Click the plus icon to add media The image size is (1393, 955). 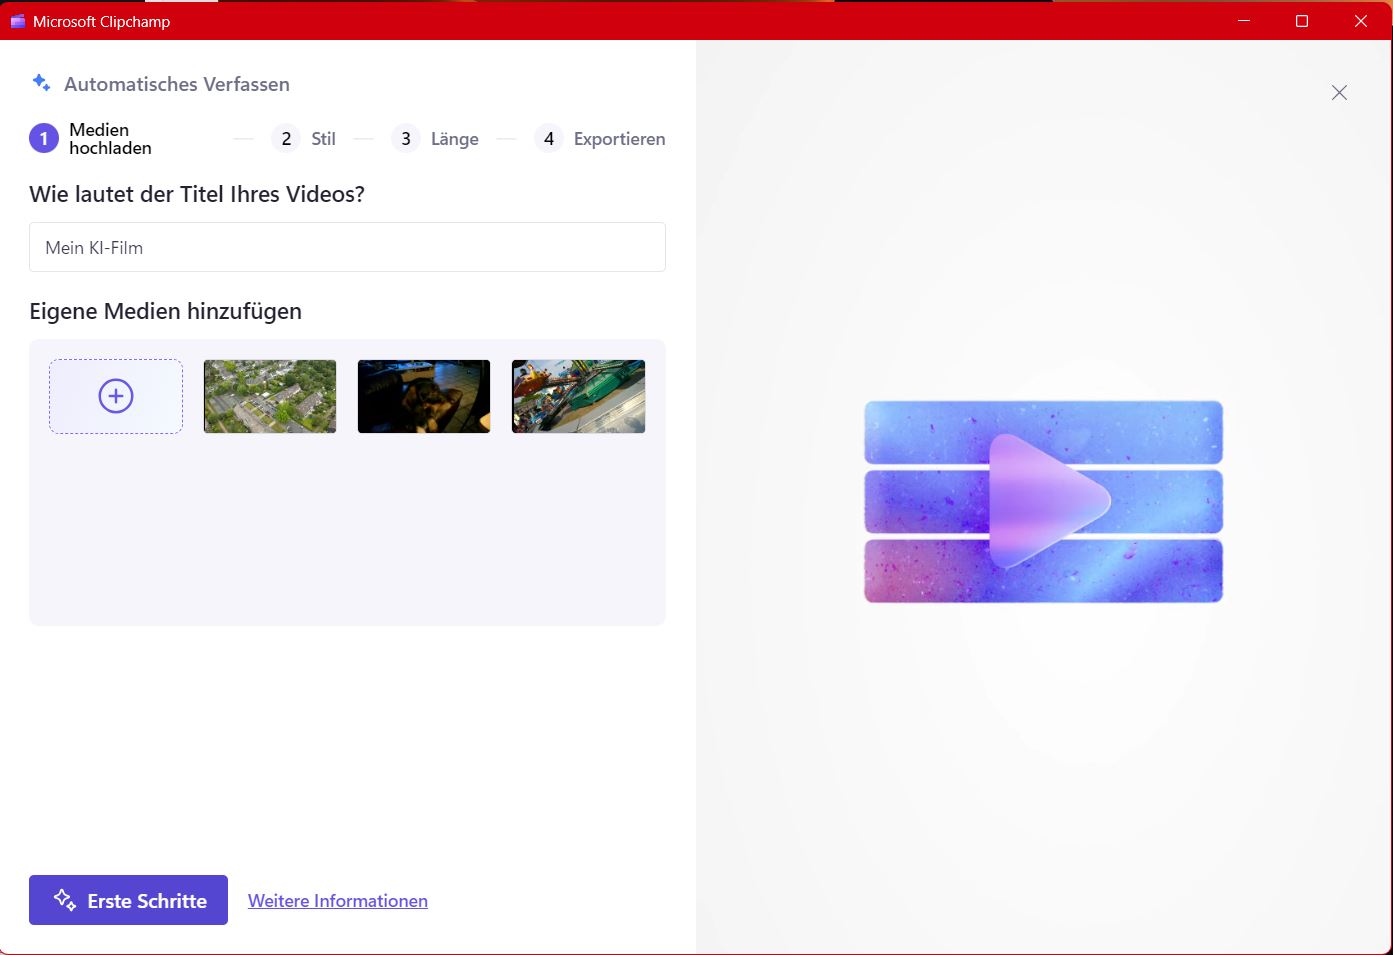pos(116,396)
